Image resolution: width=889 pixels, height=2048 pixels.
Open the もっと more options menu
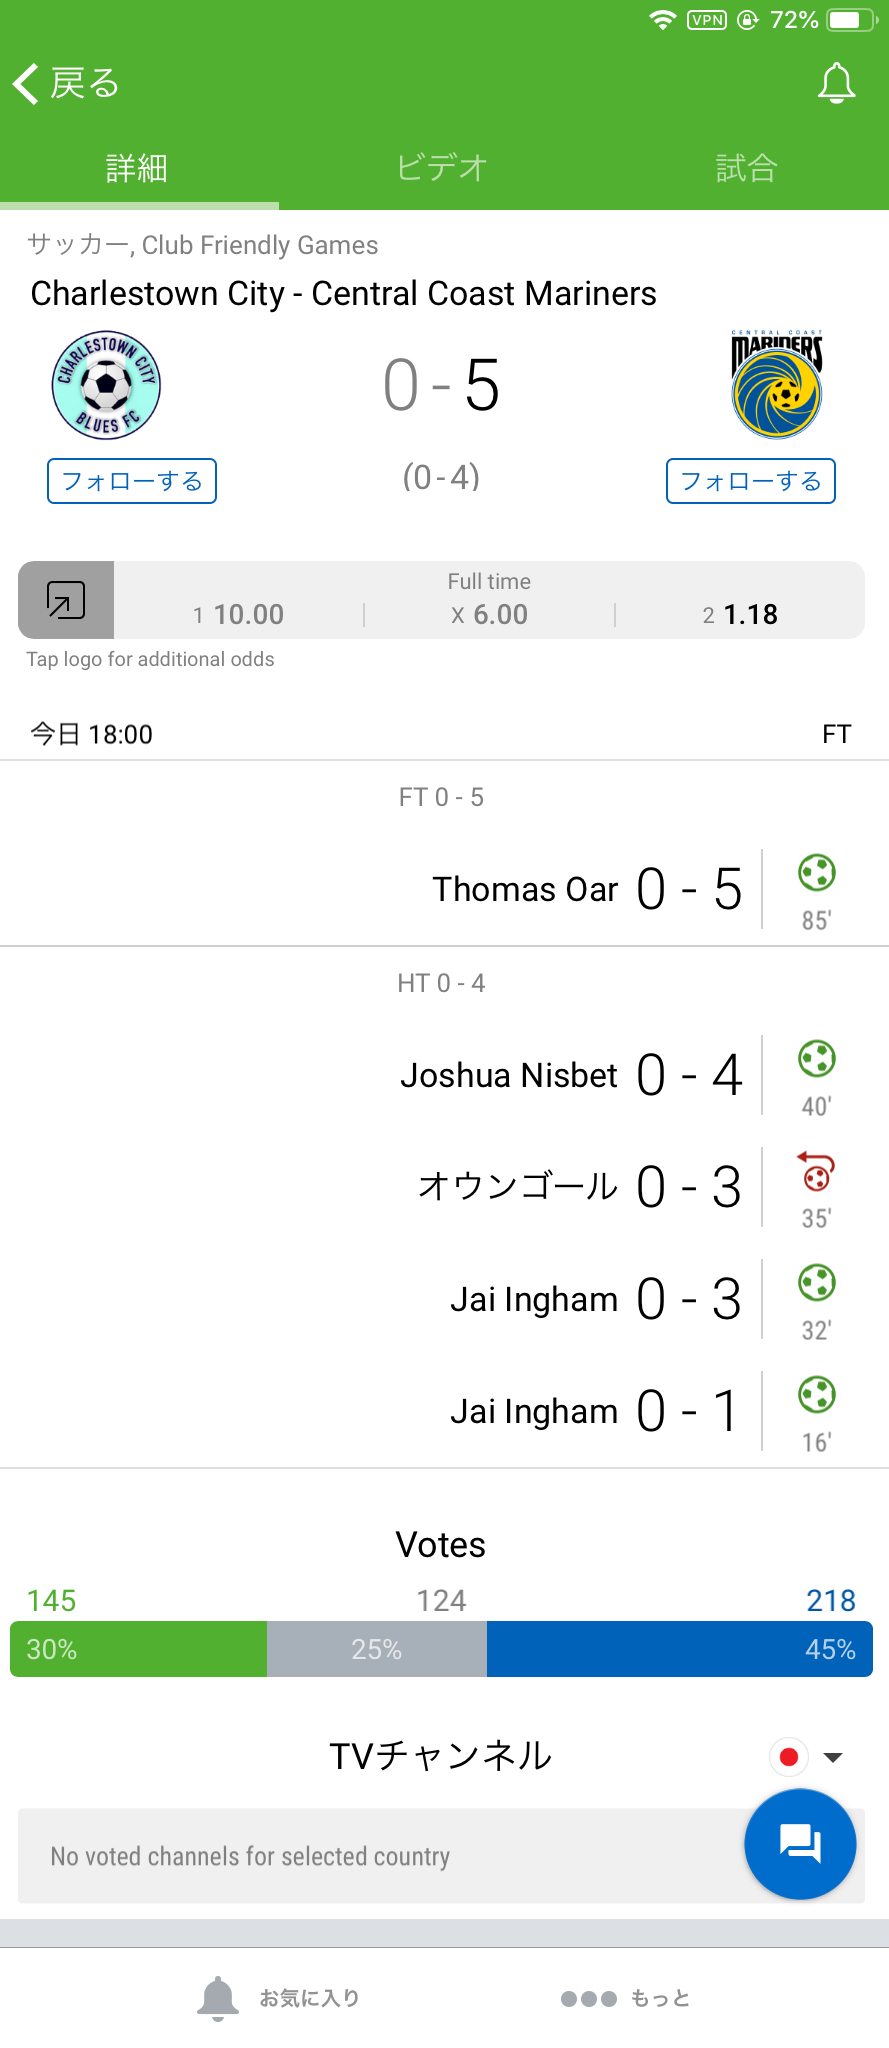click(x=625, y=1998)
